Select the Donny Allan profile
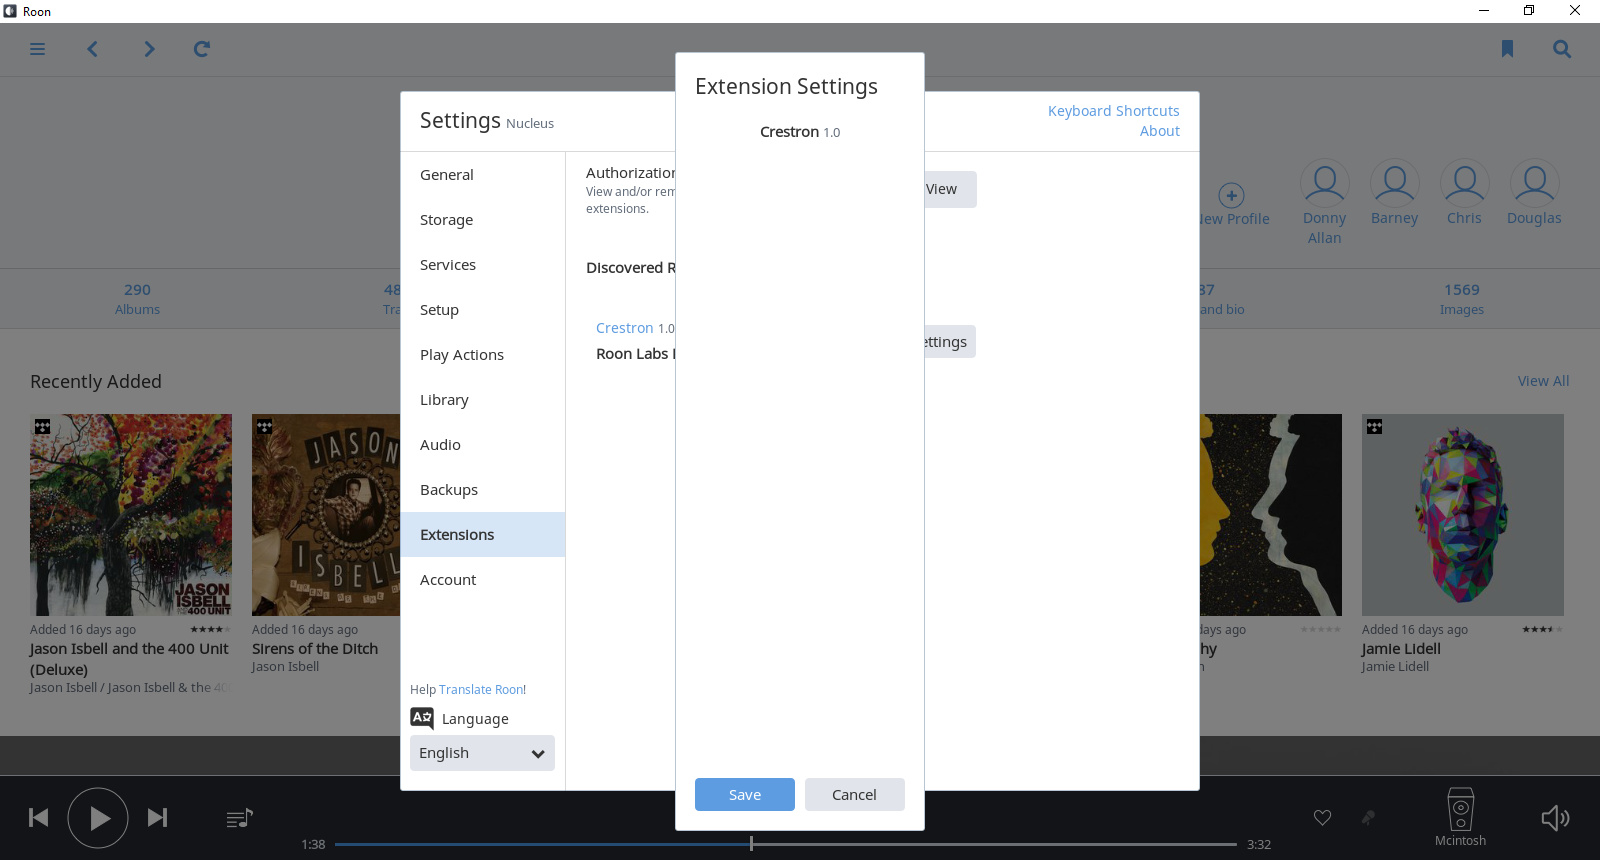The height and width of the screenshot is (860, 1600). (1324, 203)
